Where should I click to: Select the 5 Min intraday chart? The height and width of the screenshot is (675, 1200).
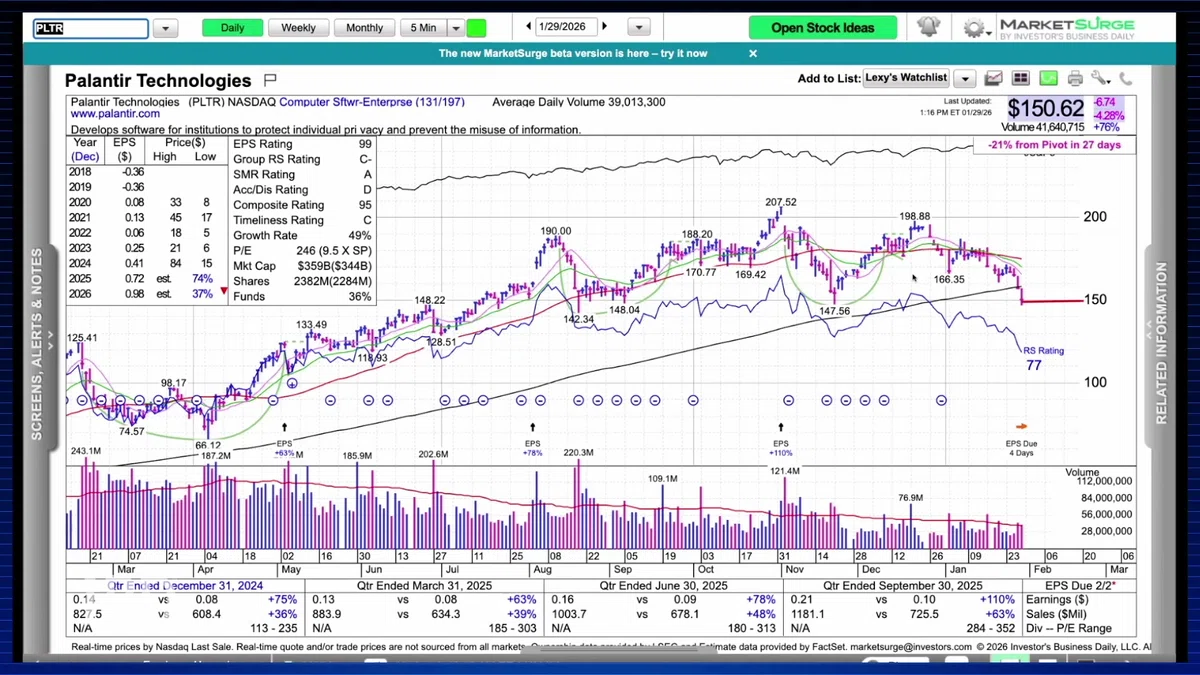(x=423, y=28)
